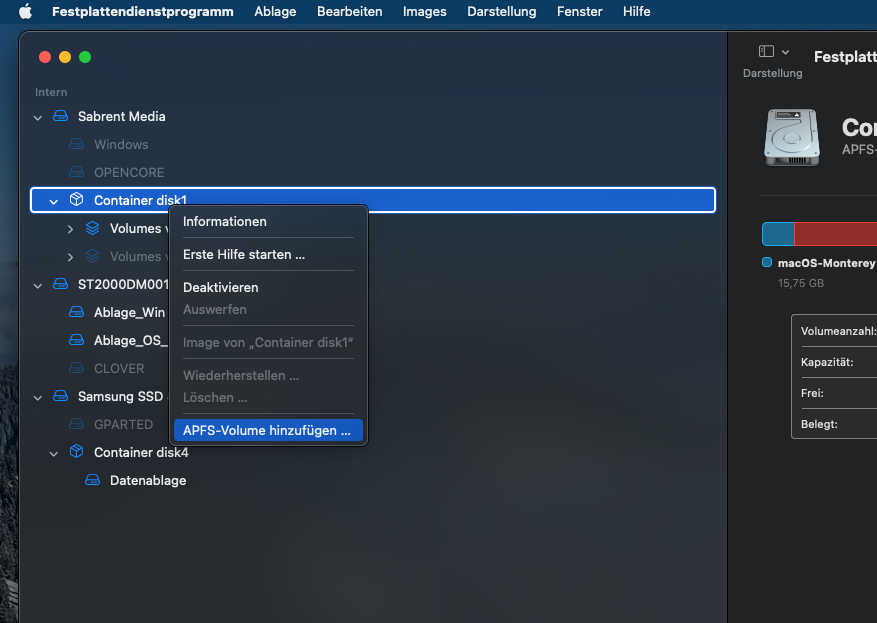Click the red segment of usage bar
Screen dimensions: 877x623
click(836, 234)
